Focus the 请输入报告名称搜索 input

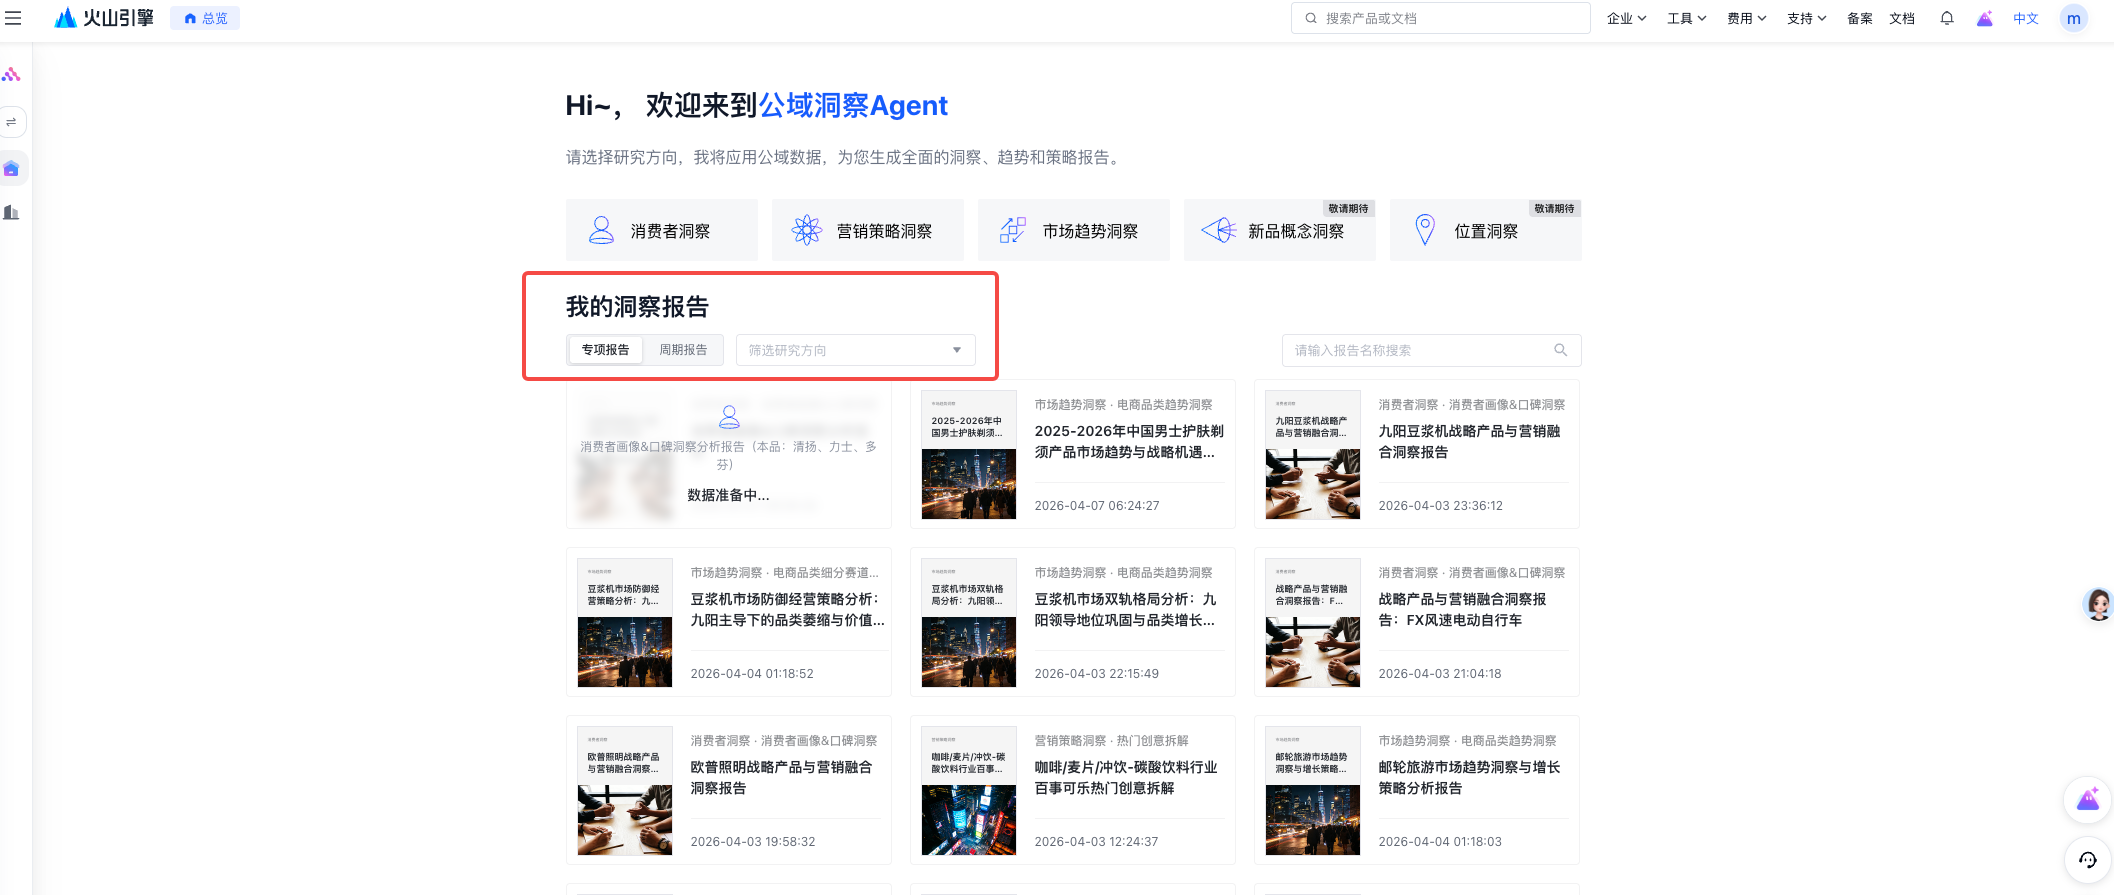pos(1432,350)
